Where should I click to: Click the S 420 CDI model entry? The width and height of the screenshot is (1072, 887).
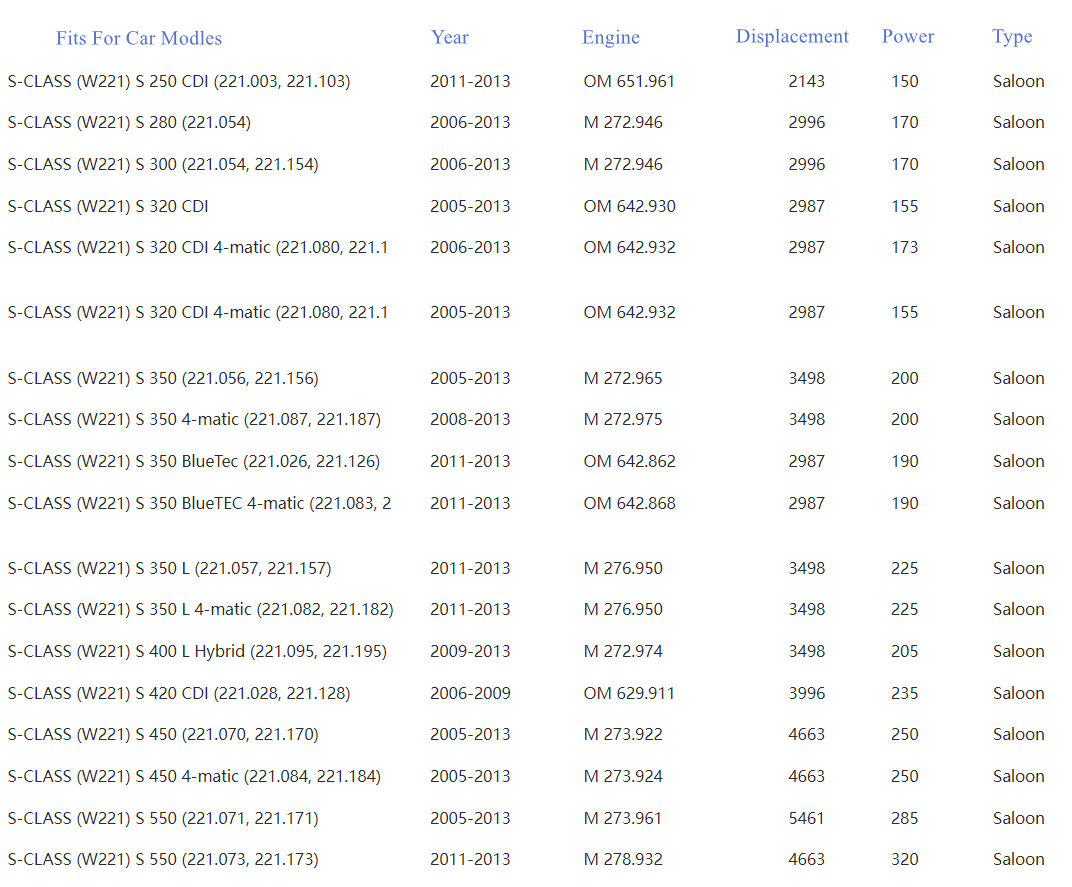[x=179, y=693]
